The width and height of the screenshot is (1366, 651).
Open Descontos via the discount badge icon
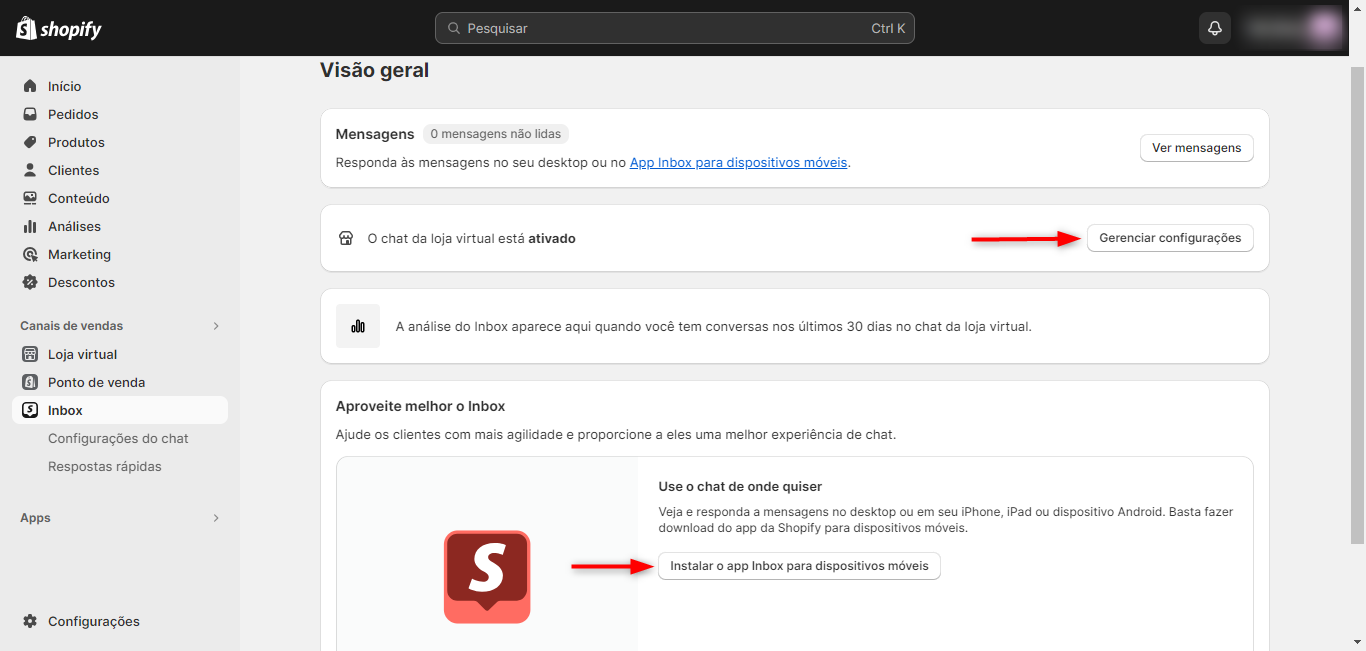(30, 282)
